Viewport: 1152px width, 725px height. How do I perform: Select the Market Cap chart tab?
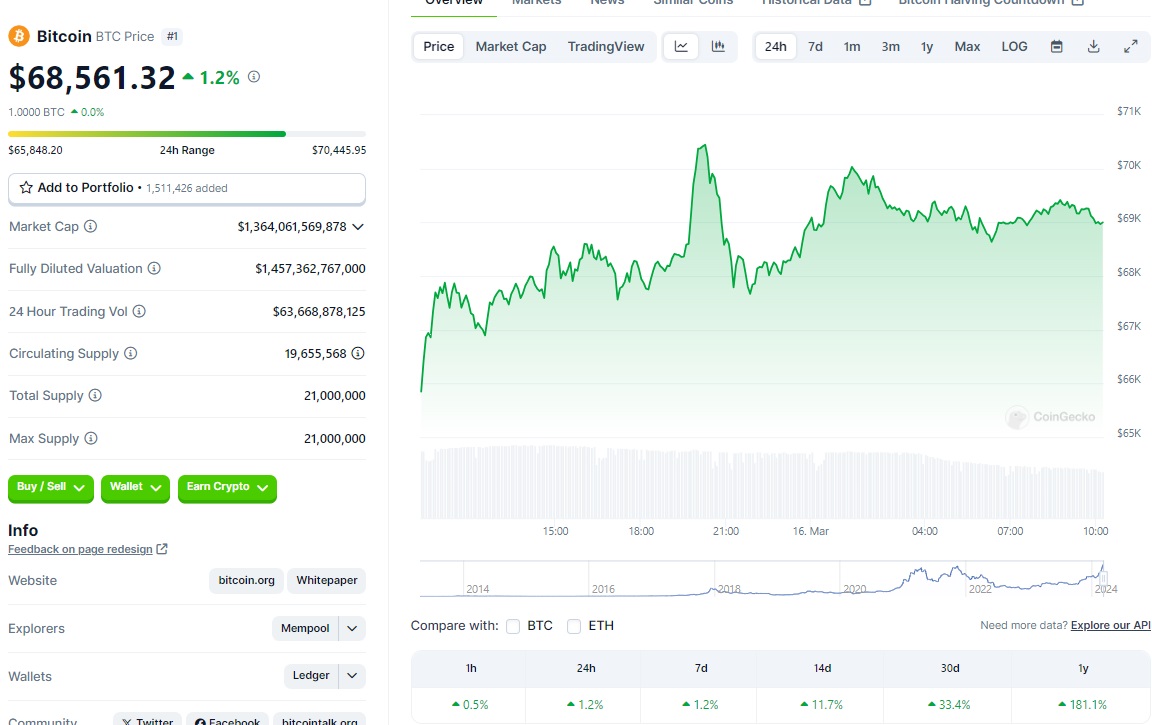click(511, 46)
